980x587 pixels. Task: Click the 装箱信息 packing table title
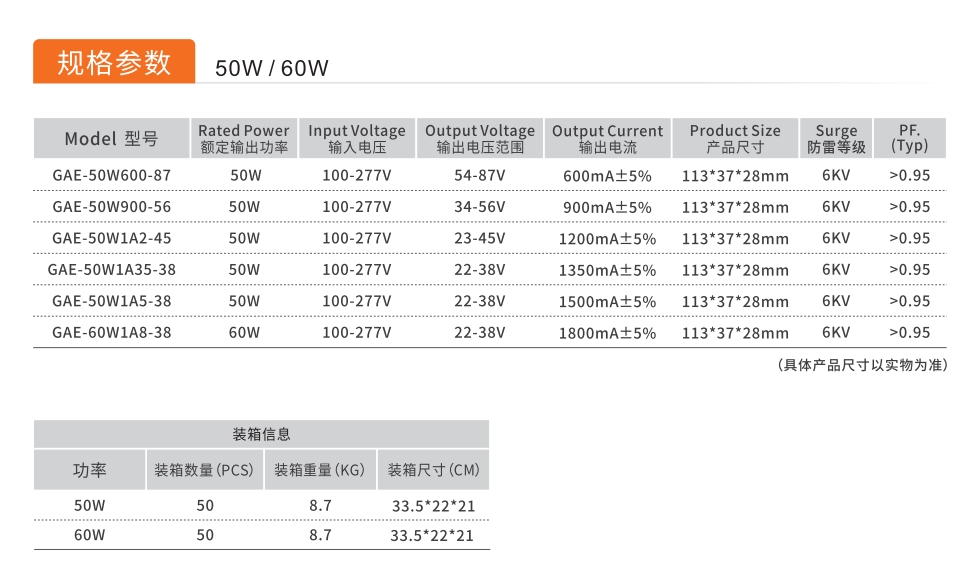tap(261, 434)
